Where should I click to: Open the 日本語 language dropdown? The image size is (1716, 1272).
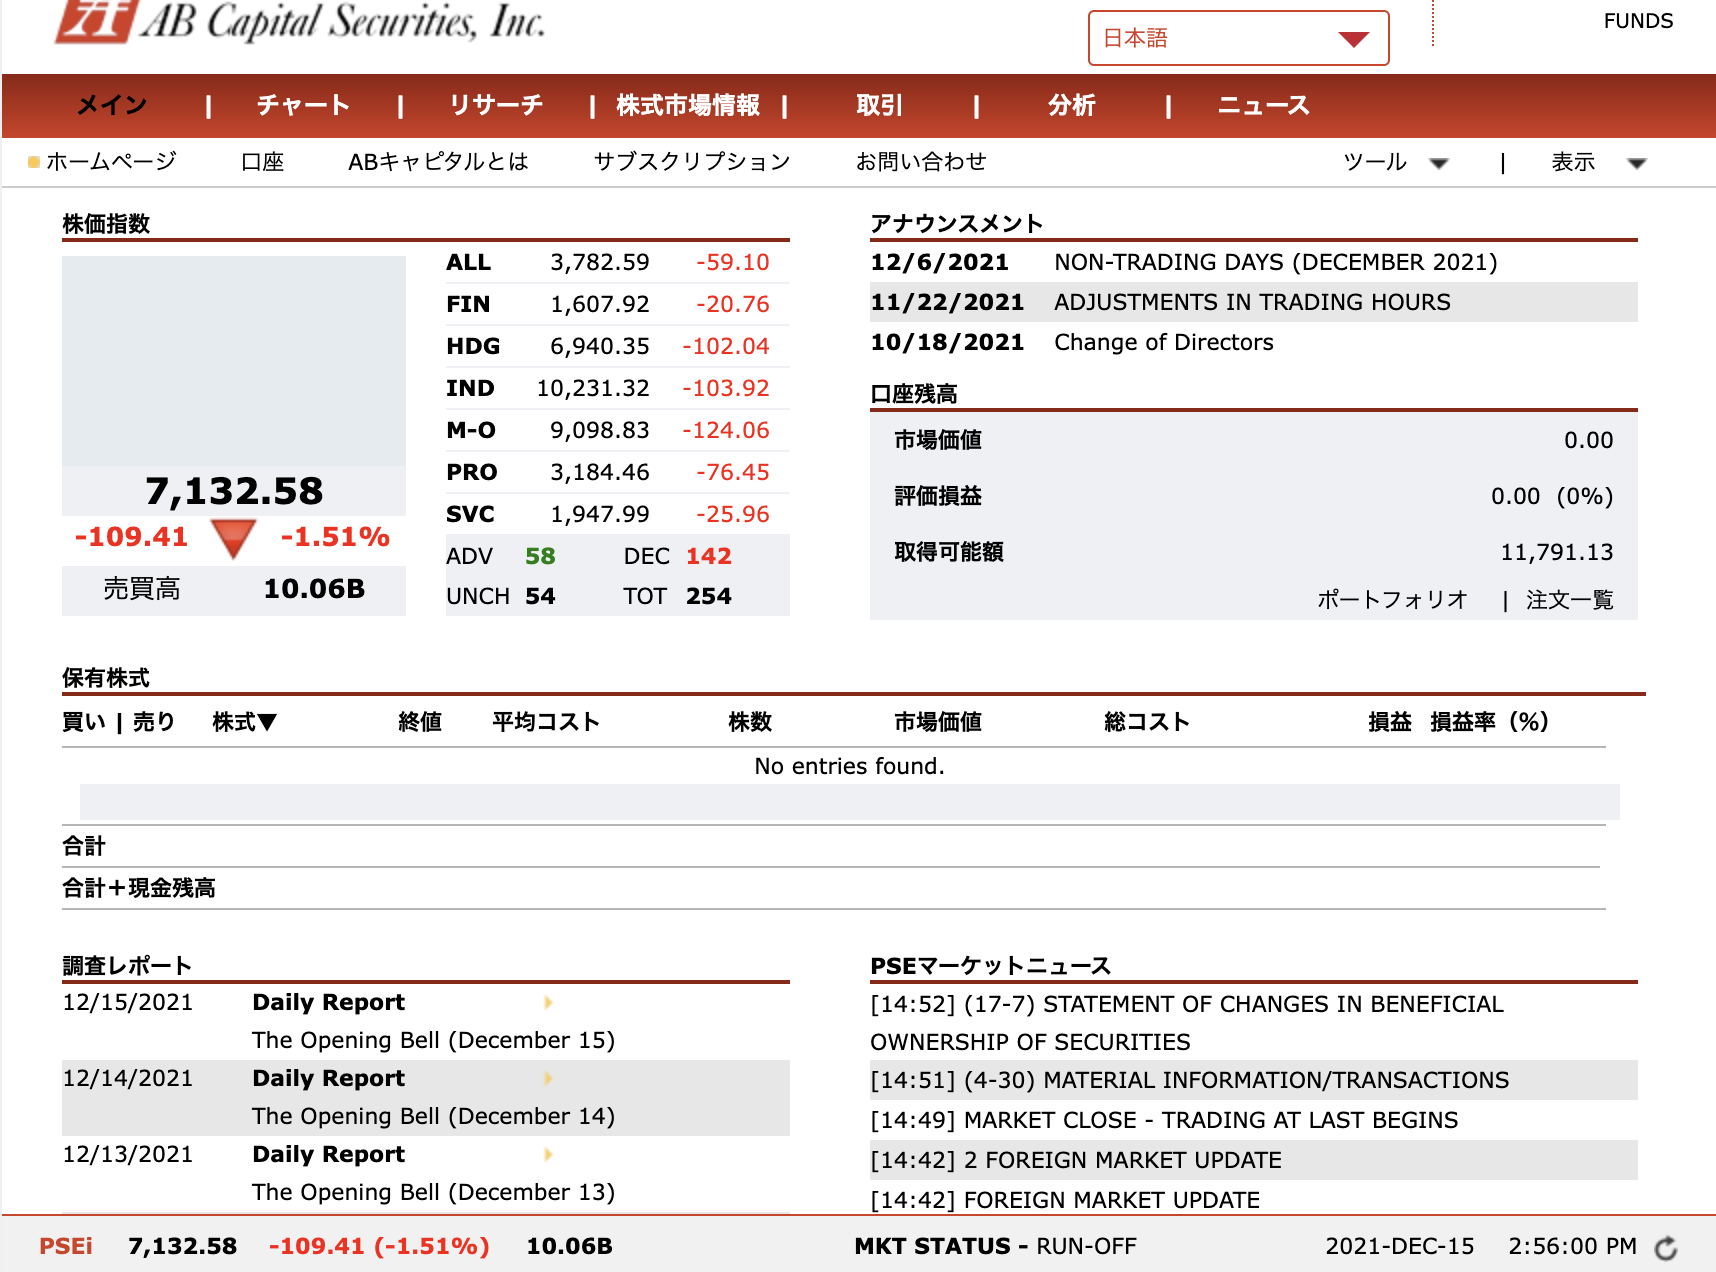click(1238, 38)
